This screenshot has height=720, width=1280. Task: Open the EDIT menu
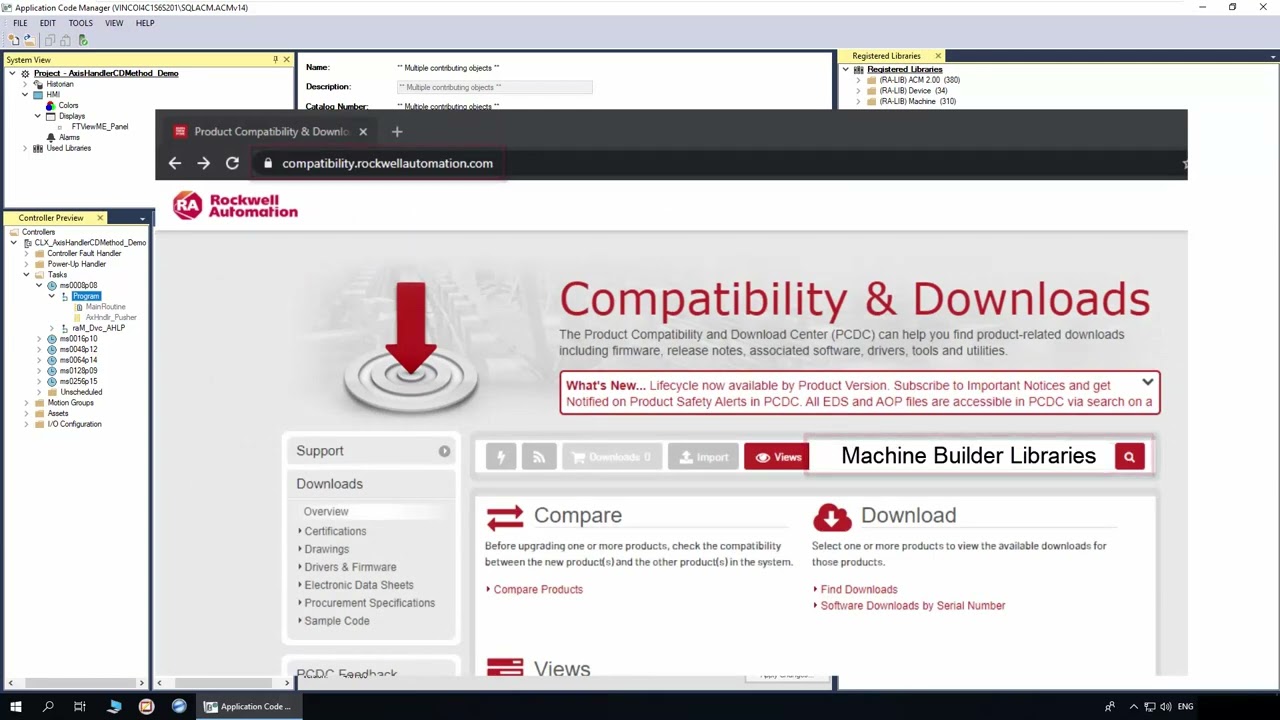tap(48, 23)
